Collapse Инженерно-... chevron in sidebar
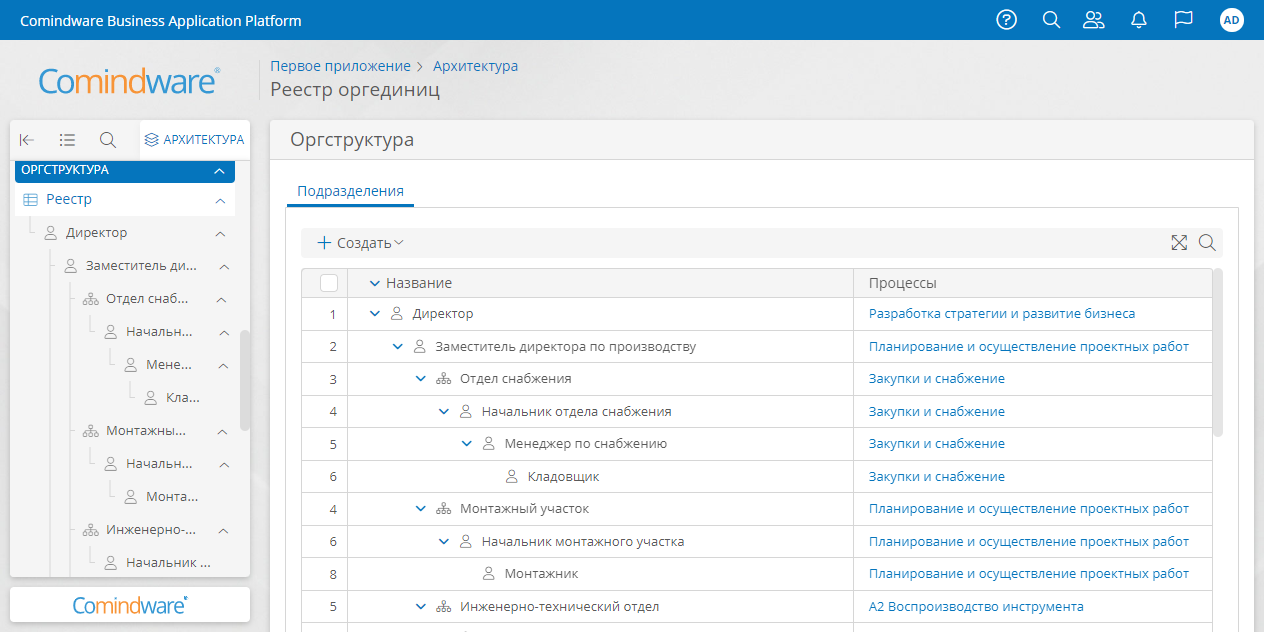This screenshot has height=632, width=1264. click(x=224, y=531)
